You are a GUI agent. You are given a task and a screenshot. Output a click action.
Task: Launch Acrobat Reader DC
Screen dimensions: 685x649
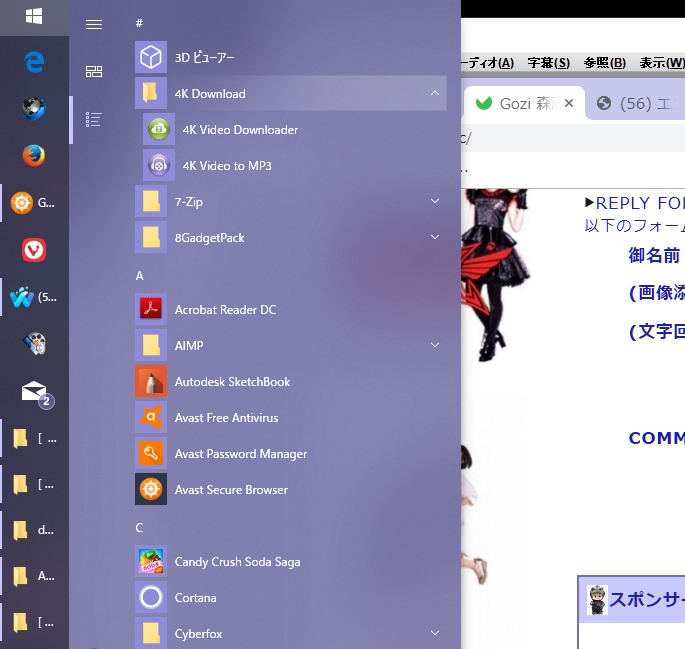tap(225, 310)
